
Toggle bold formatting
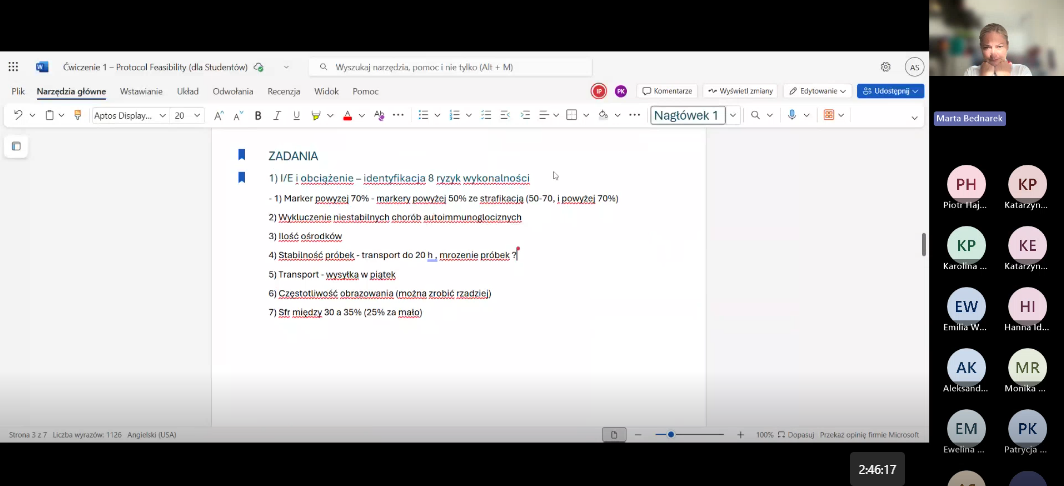[257, 116]
